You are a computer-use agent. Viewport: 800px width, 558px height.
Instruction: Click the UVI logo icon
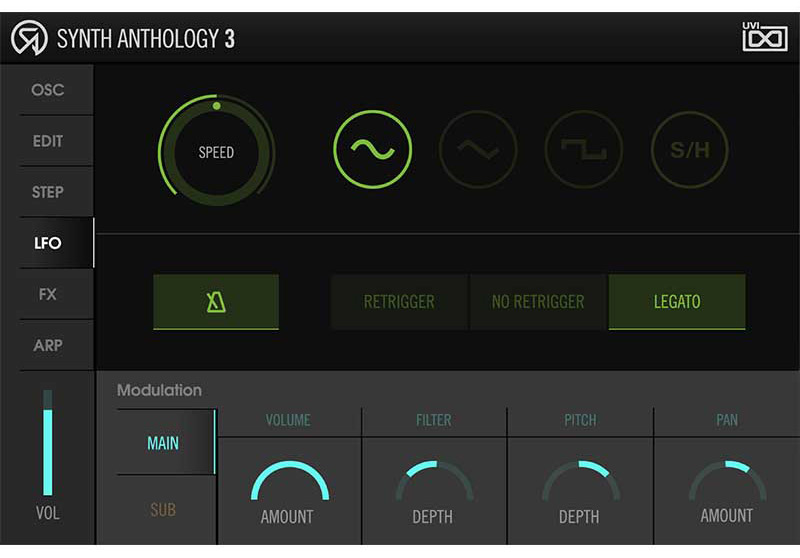(x=764, y=36)
